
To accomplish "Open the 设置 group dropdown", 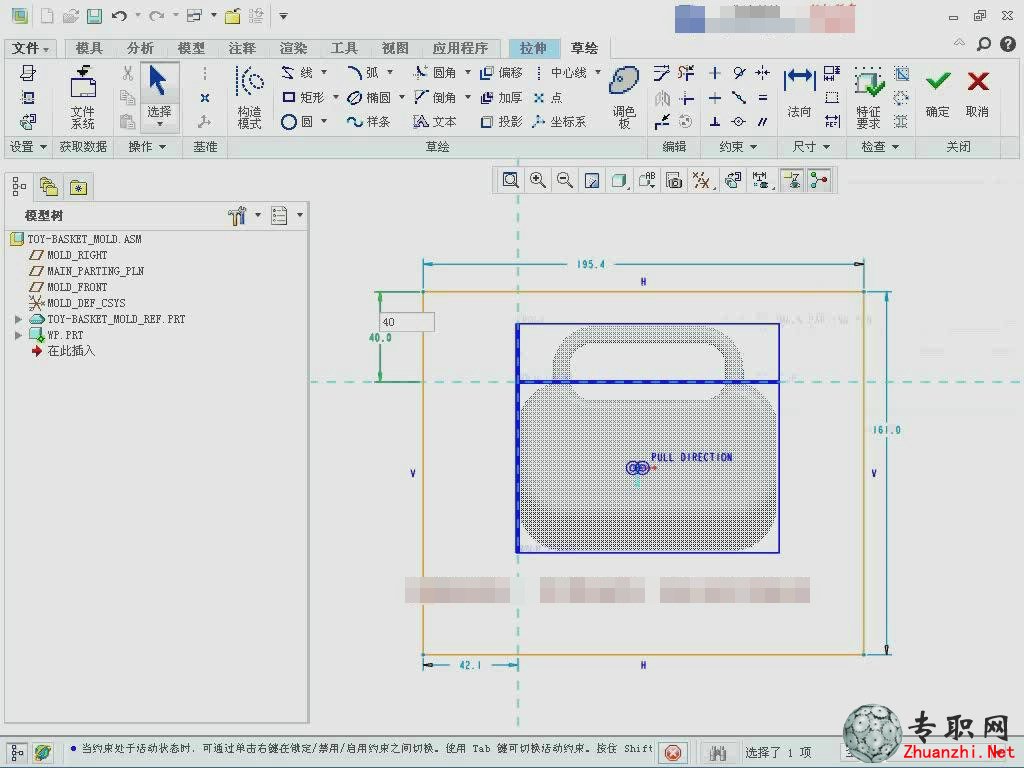I will 28,147.
